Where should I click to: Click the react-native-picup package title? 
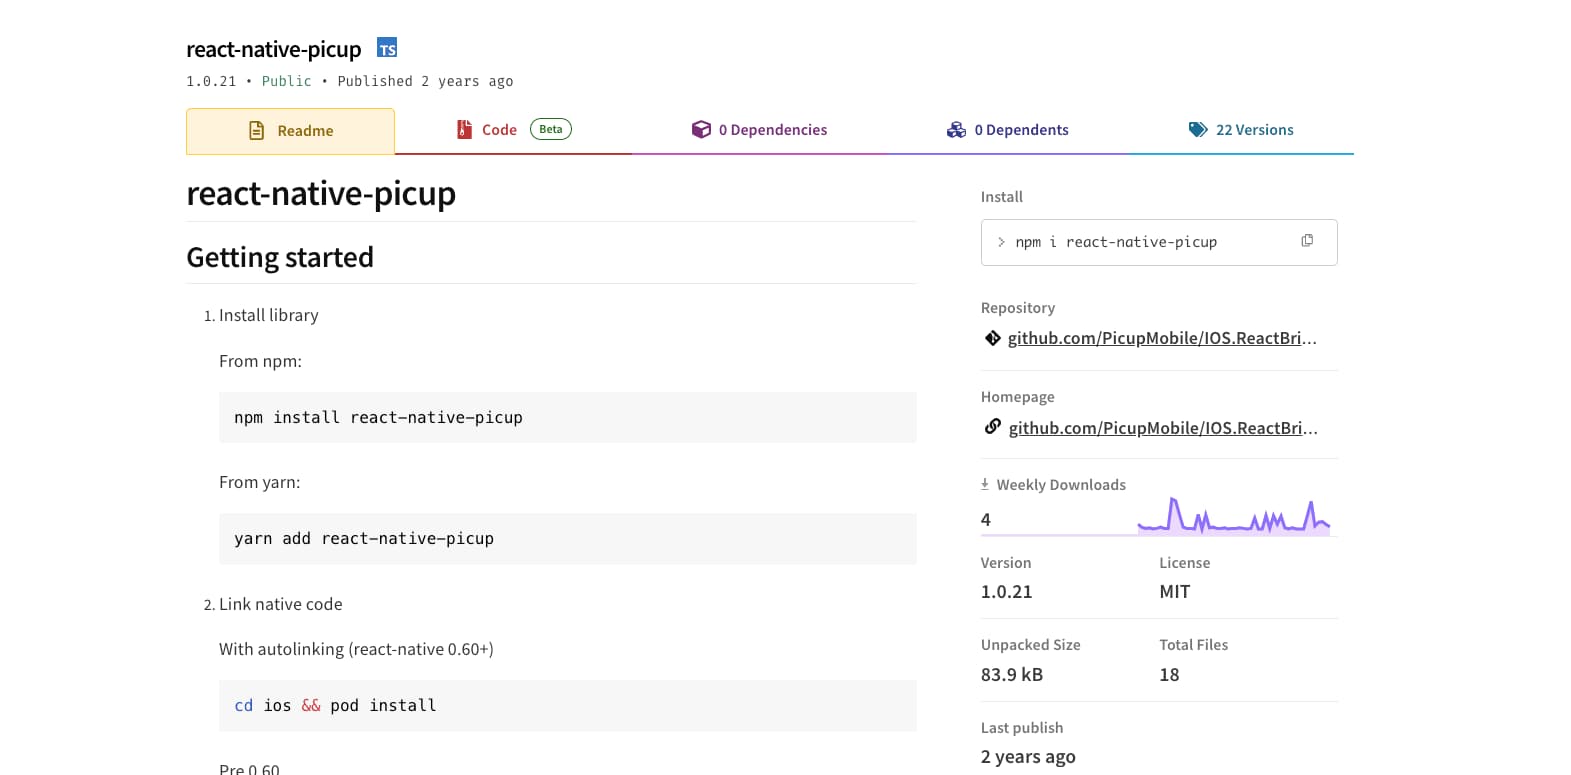coord(274,49)
